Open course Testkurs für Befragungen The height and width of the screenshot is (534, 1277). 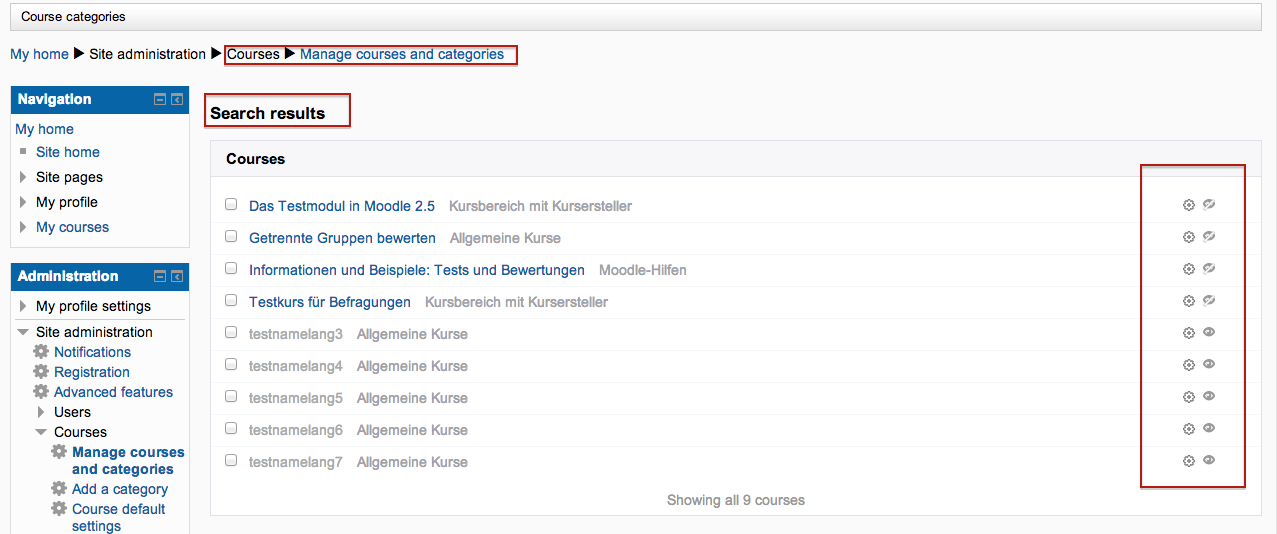click(x=330, y=302)
